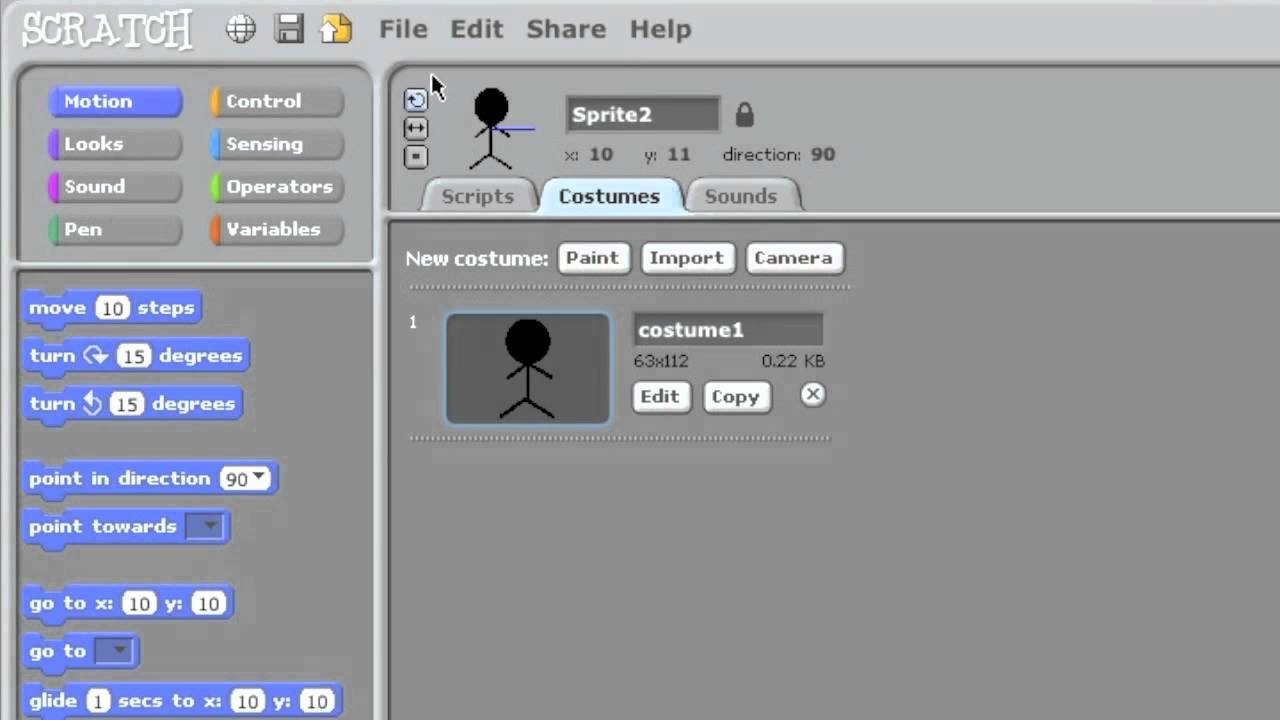Click degrees value in turn clockwise block
This screenshot has width=1280, height=720.
pyautogui.click(x=132, y=356)
